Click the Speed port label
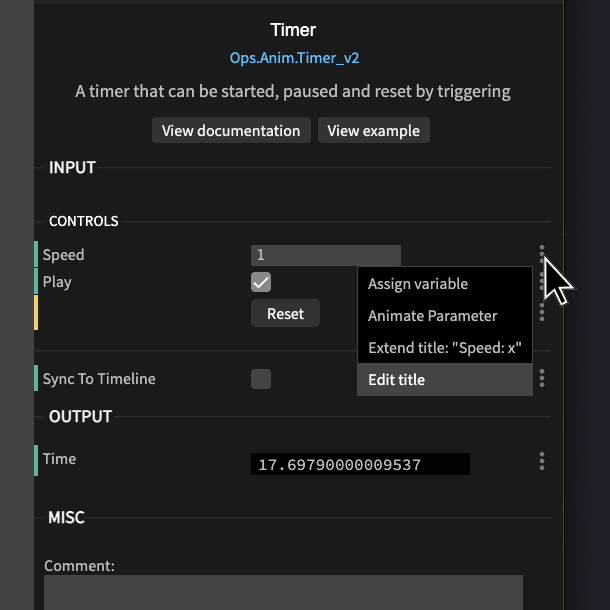 tap(63, 255)
